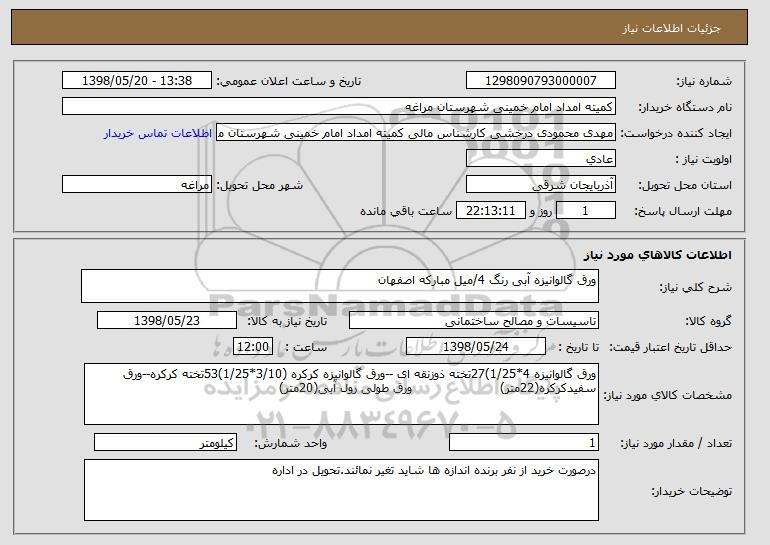Click the حداقل تاریخ اعتبار قیمت label
770x545 pixels.
tap(671, 347)
